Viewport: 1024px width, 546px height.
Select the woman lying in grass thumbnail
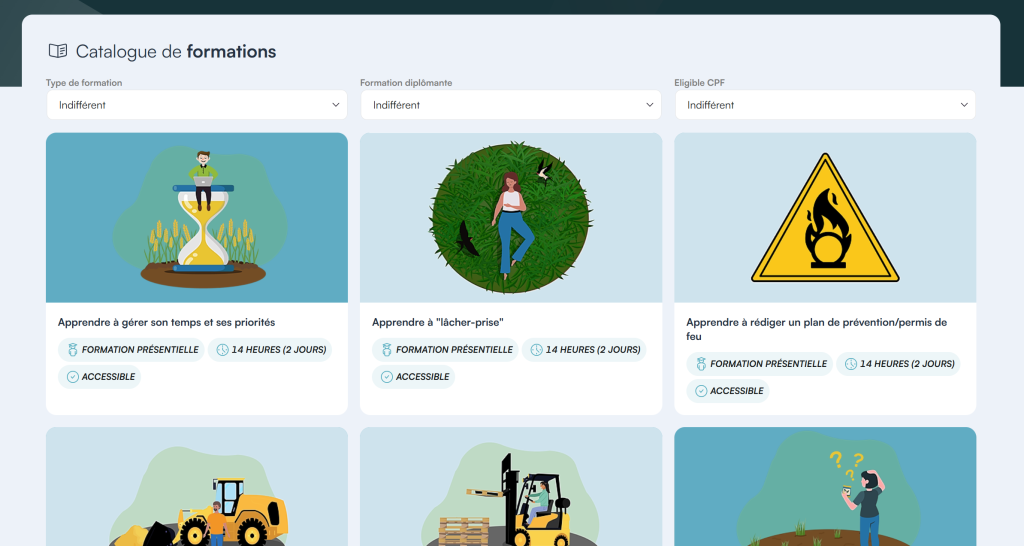[x=511, y=218]
